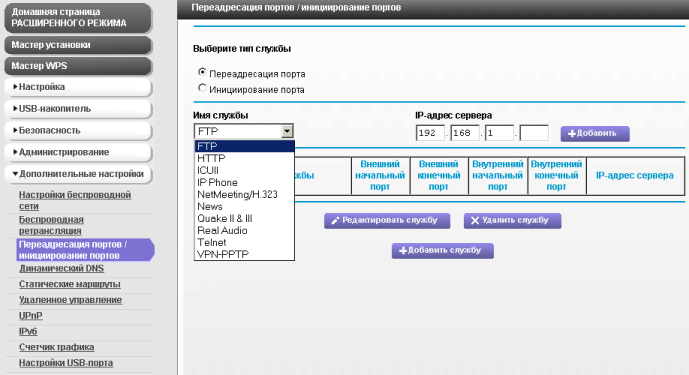
Task: Choose IP Phone in the service list
Action: [x=244, y=182]
